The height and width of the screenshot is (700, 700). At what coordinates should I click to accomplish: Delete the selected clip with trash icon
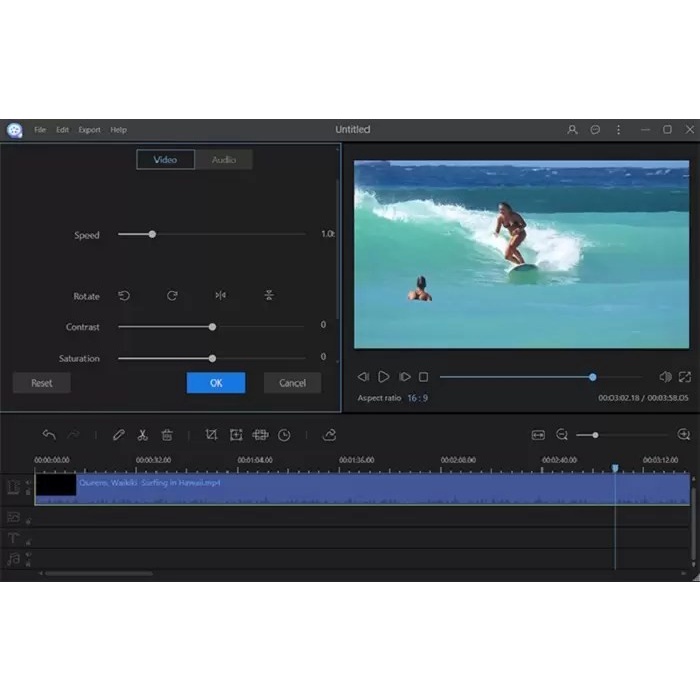click(x=167, y=435)
